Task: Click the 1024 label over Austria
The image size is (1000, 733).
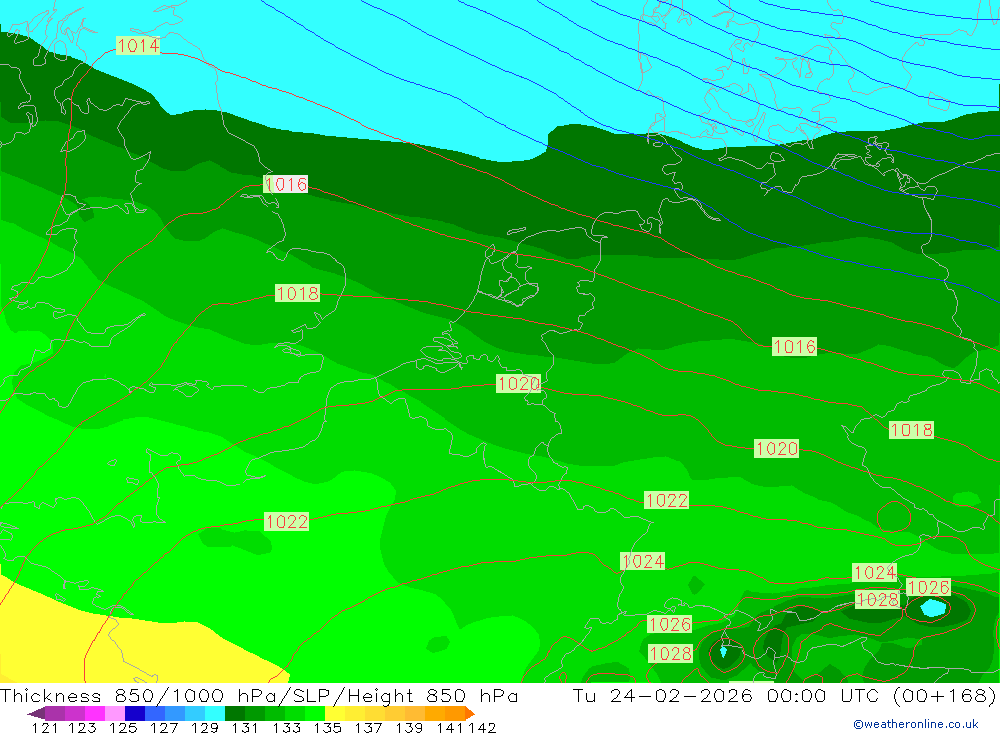Action: click(x=874, y=572)
